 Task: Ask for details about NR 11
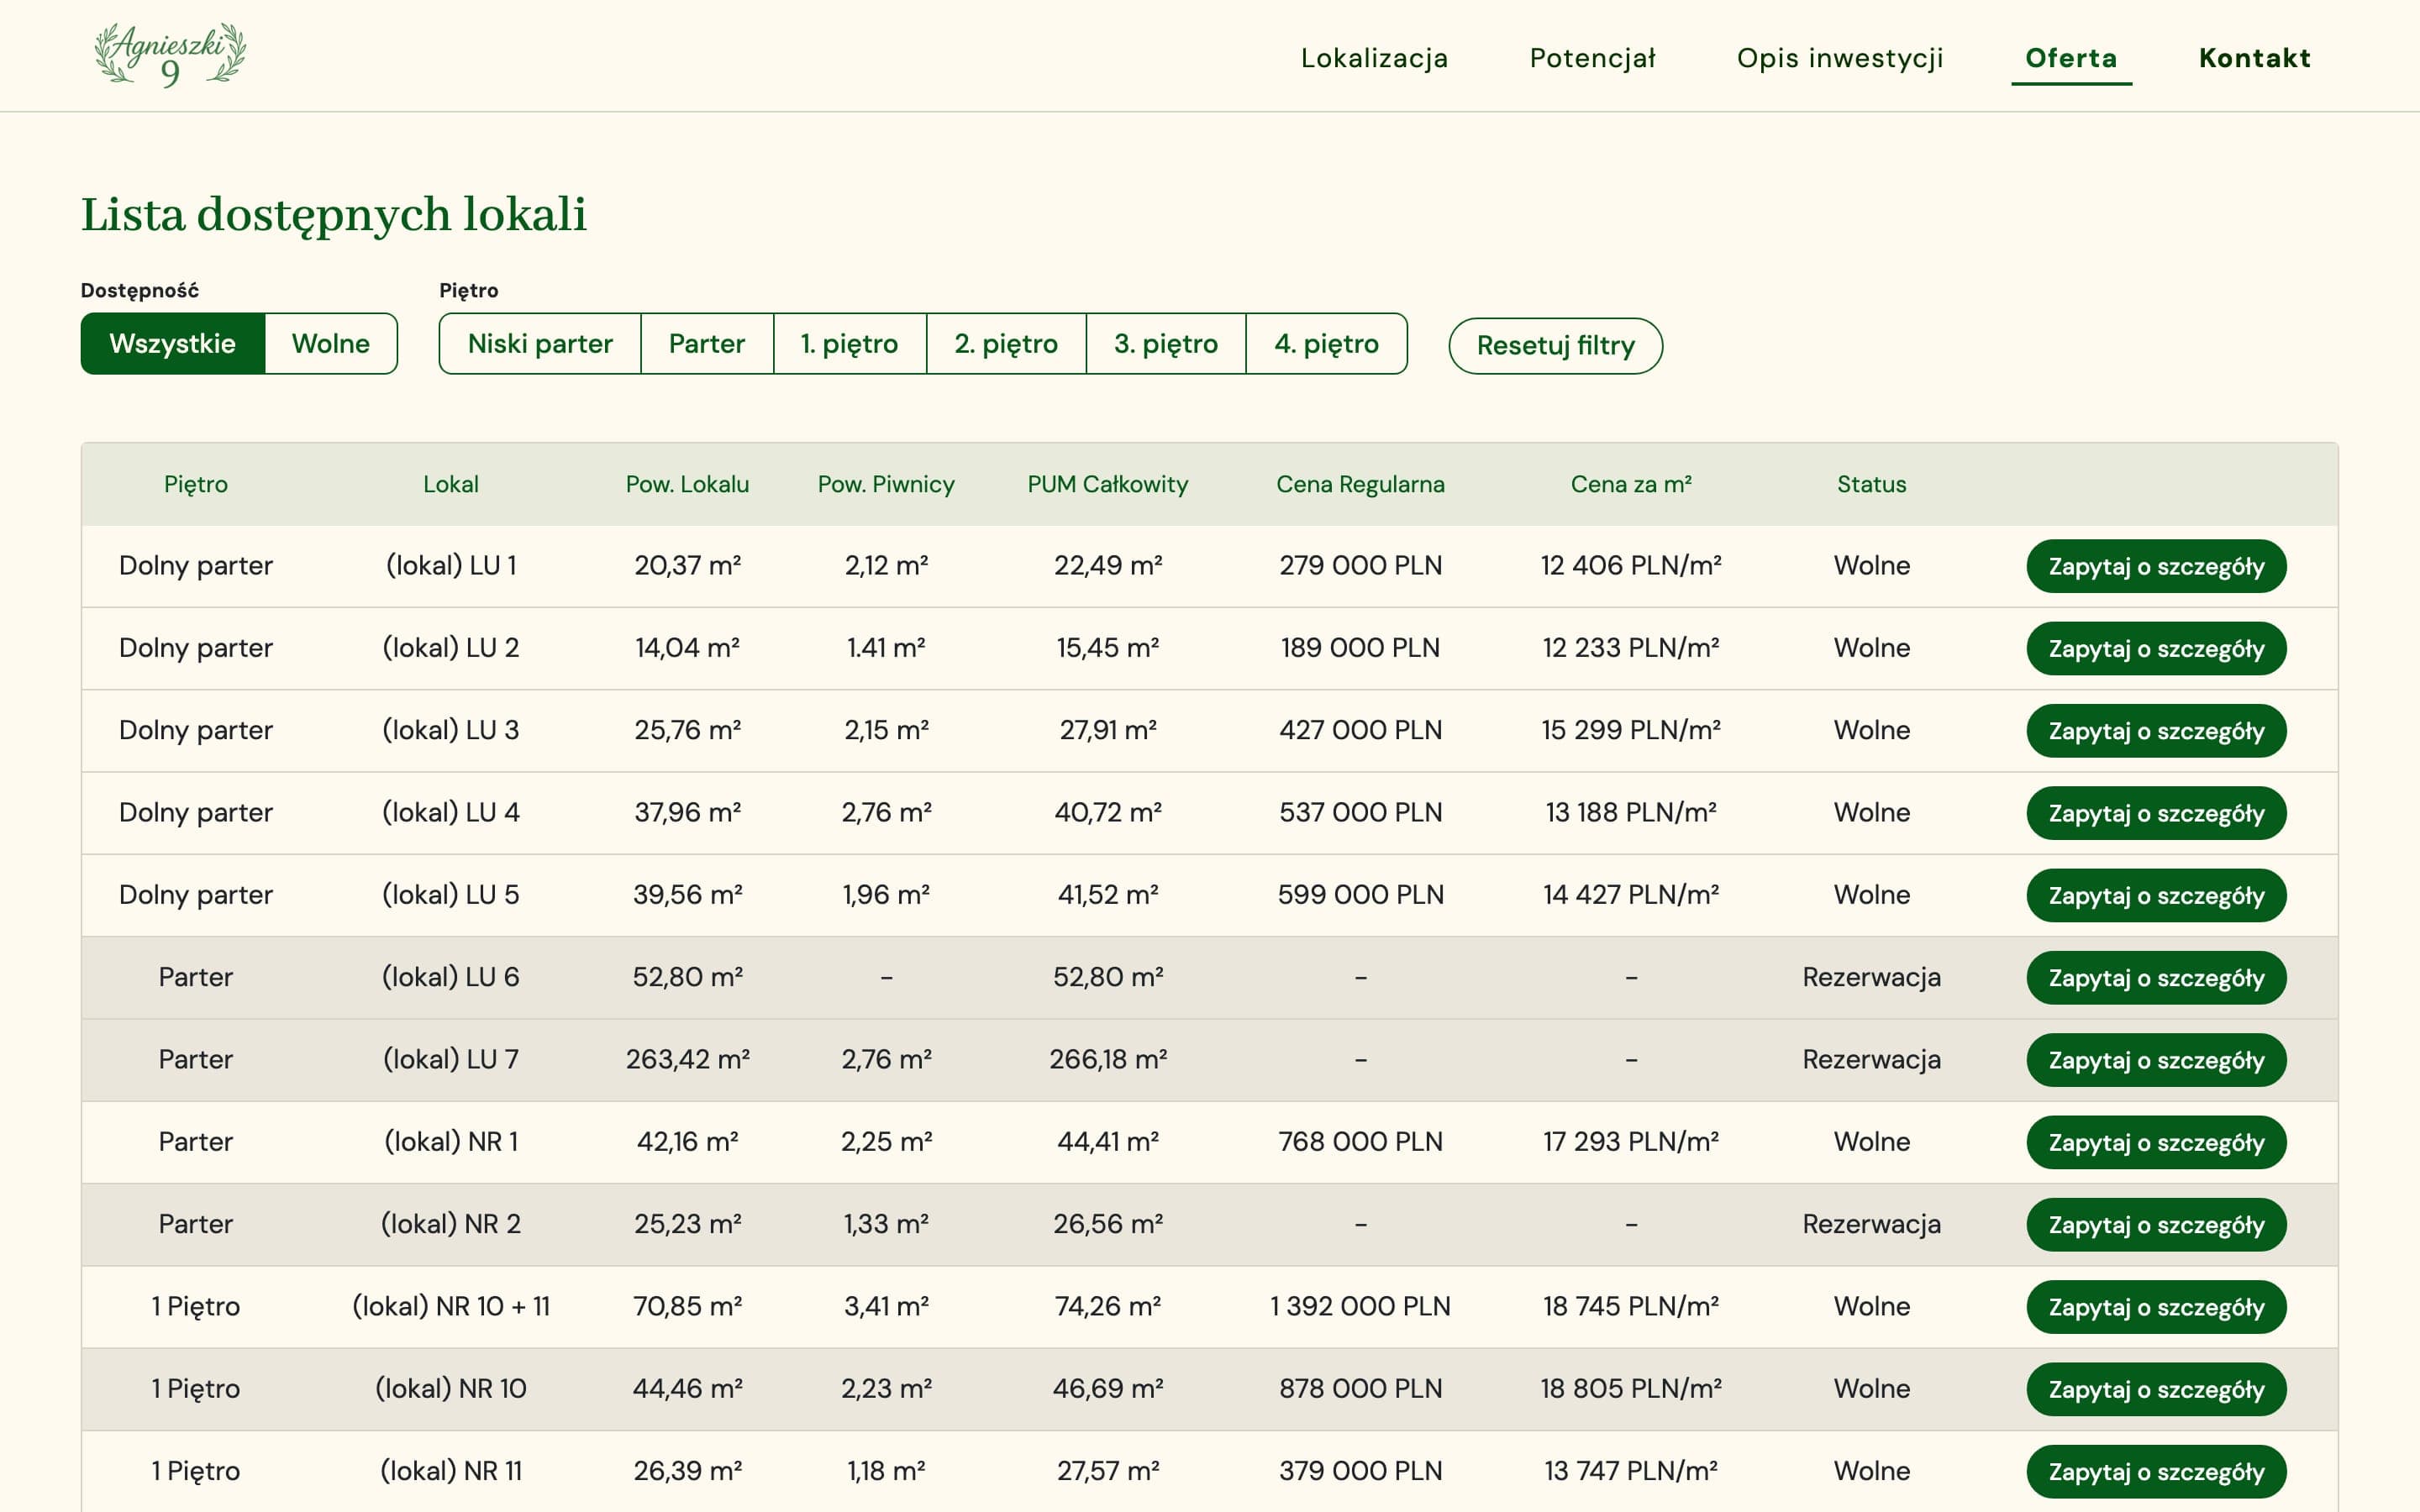pos(2156,1472)
